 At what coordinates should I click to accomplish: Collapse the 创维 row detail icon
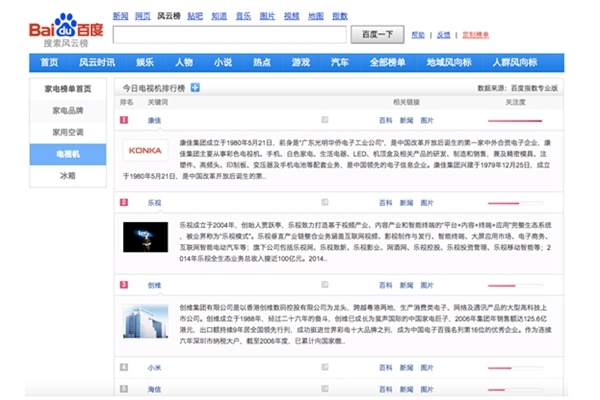click(x=325, y=284)
